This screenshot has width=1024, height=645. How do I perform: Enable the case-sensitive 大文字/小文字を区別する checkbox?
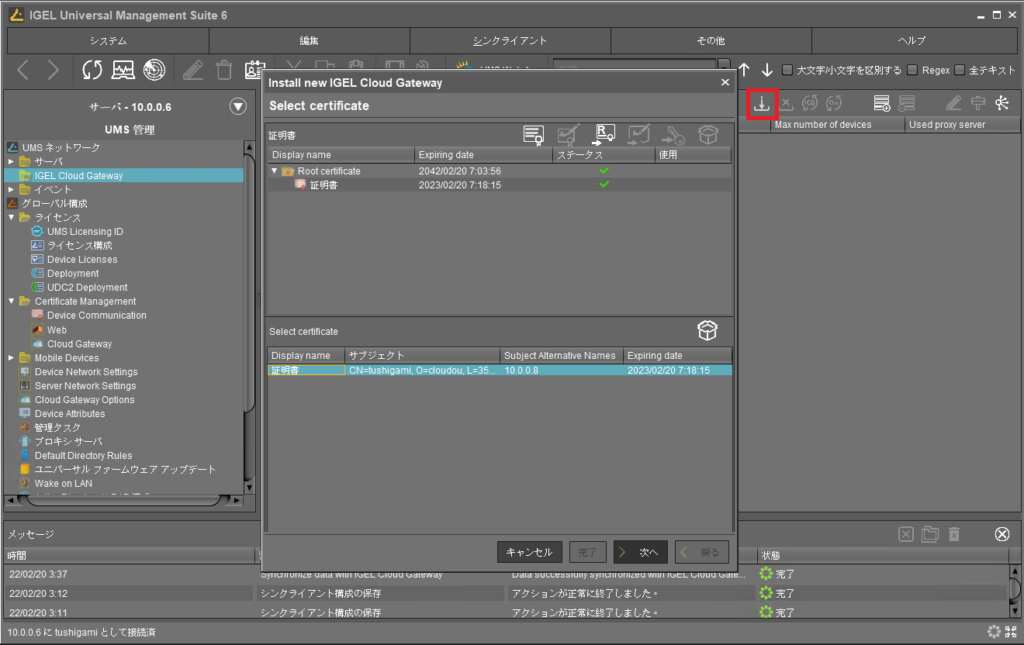(788, 70)
